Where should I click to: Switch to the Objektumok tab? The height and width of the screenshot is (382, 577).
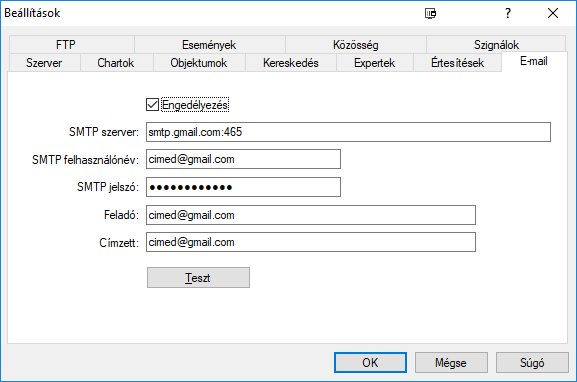(199, 63)
